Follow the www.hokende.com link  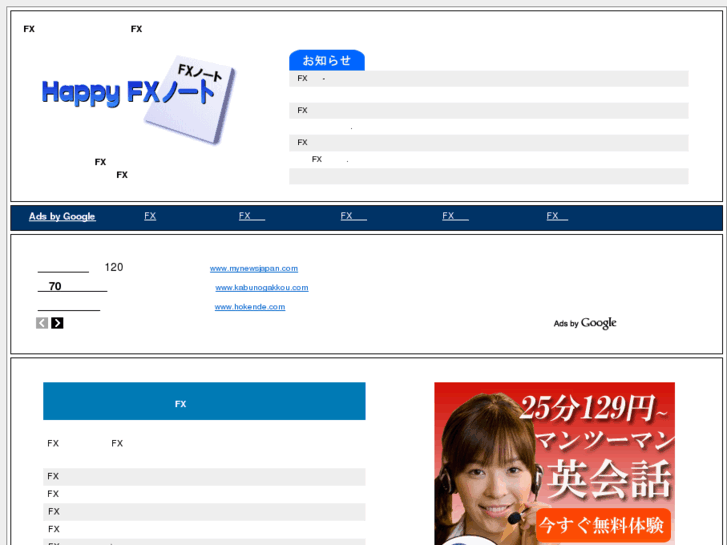(x=249, y=307)
